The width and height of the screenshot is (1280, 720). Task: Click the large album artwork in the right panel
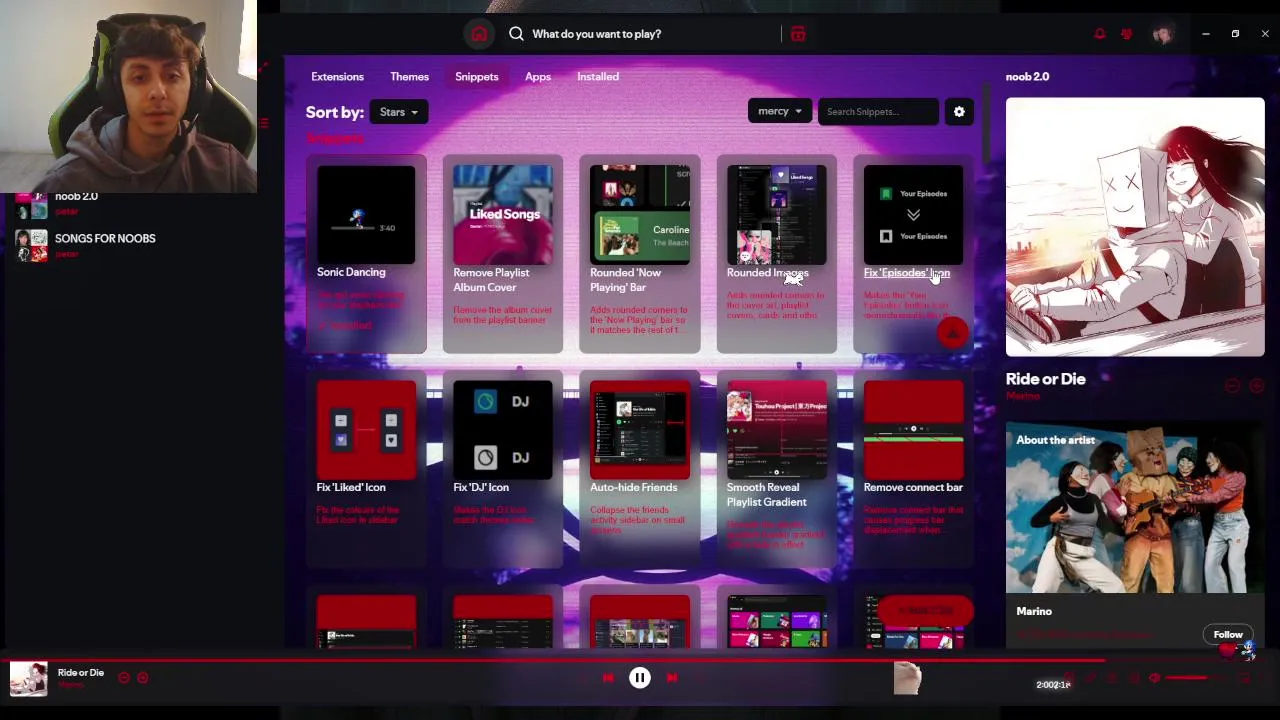point(1135,227)
